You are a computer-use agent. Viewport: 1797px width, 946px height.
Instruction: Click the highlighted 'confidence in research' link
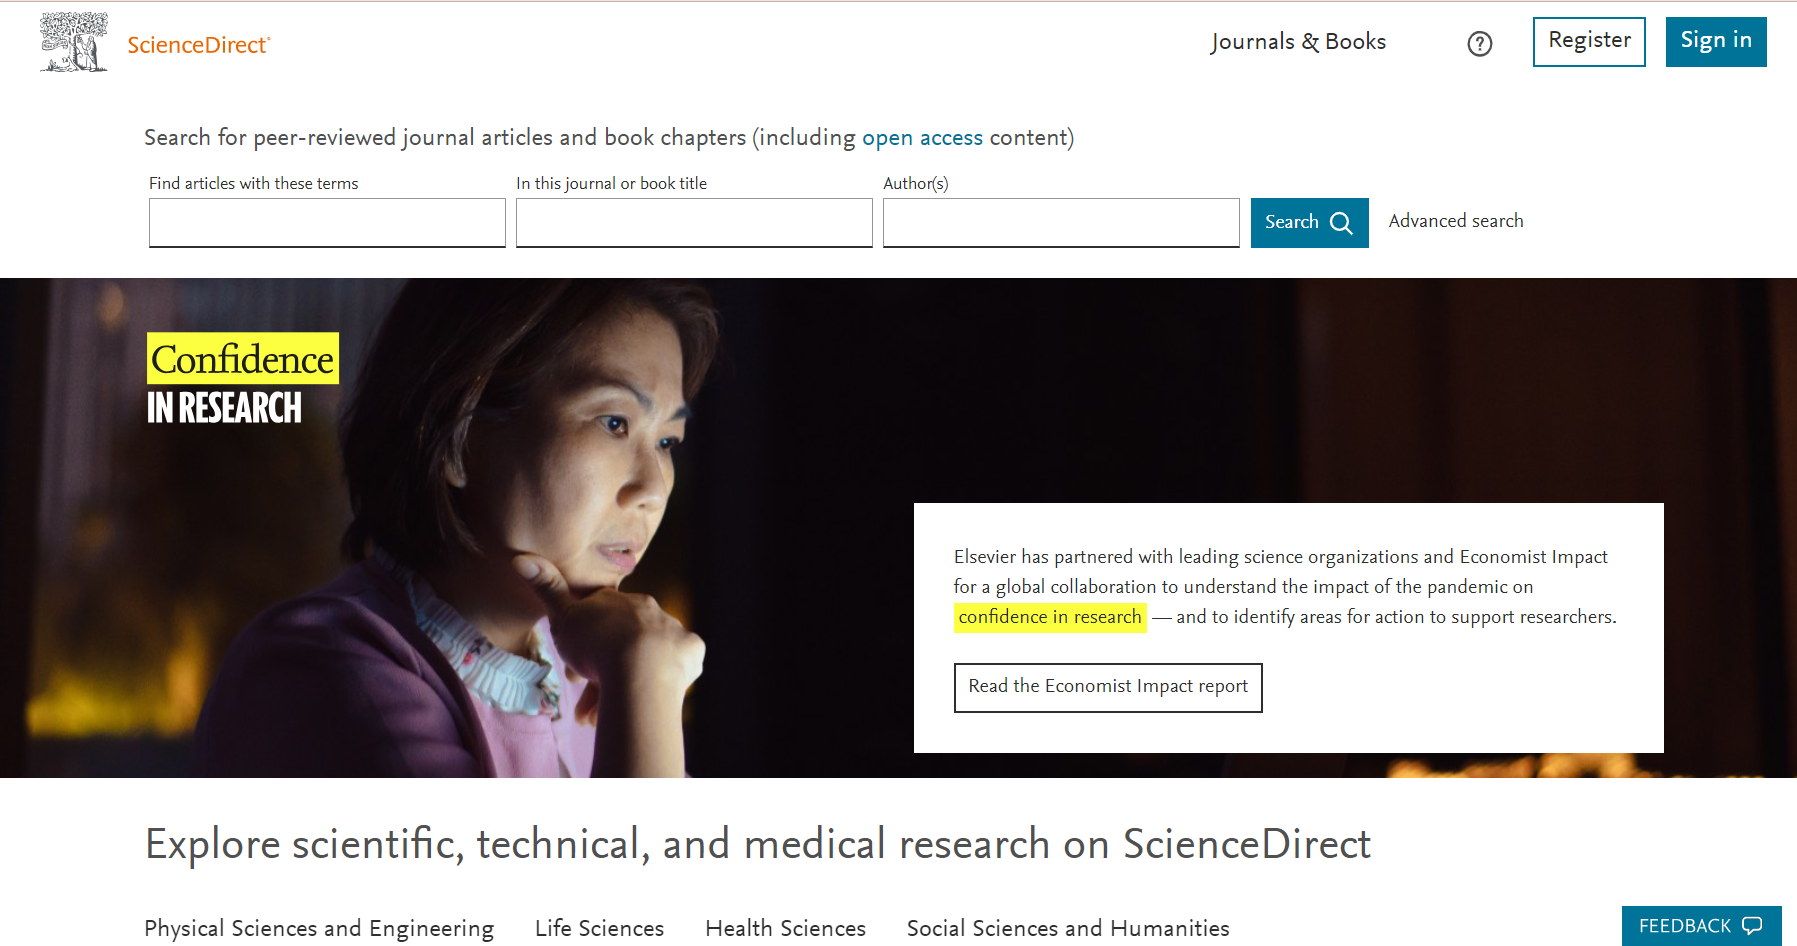click(1050, 617)
